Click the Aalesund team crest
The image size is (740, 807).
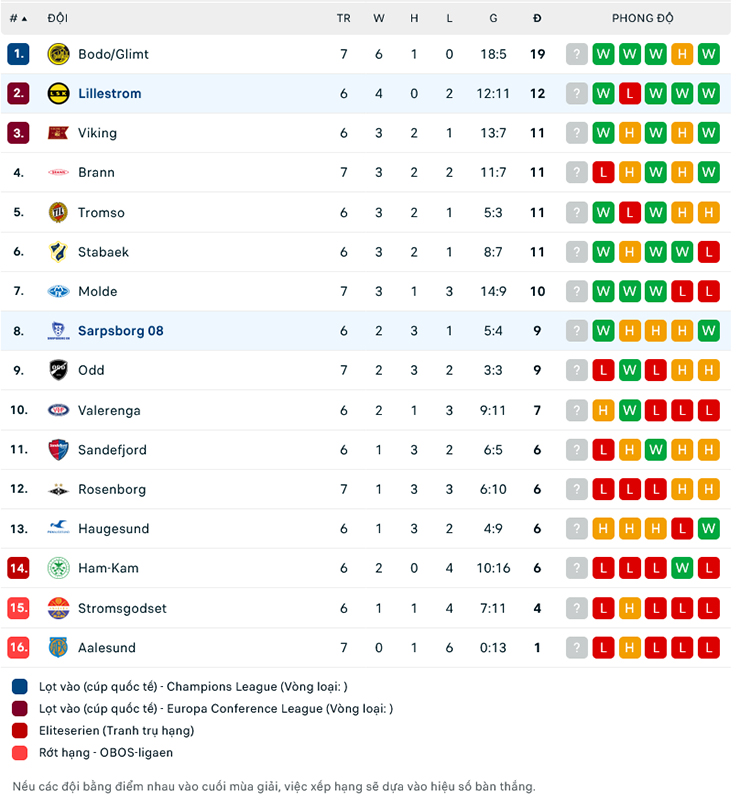tap(59, 647)
